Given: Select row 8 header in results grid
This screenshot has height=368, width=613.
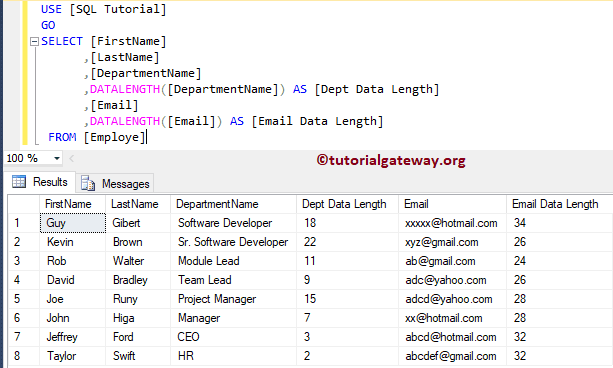Looking at the screenshot, I should pos(24,356).
